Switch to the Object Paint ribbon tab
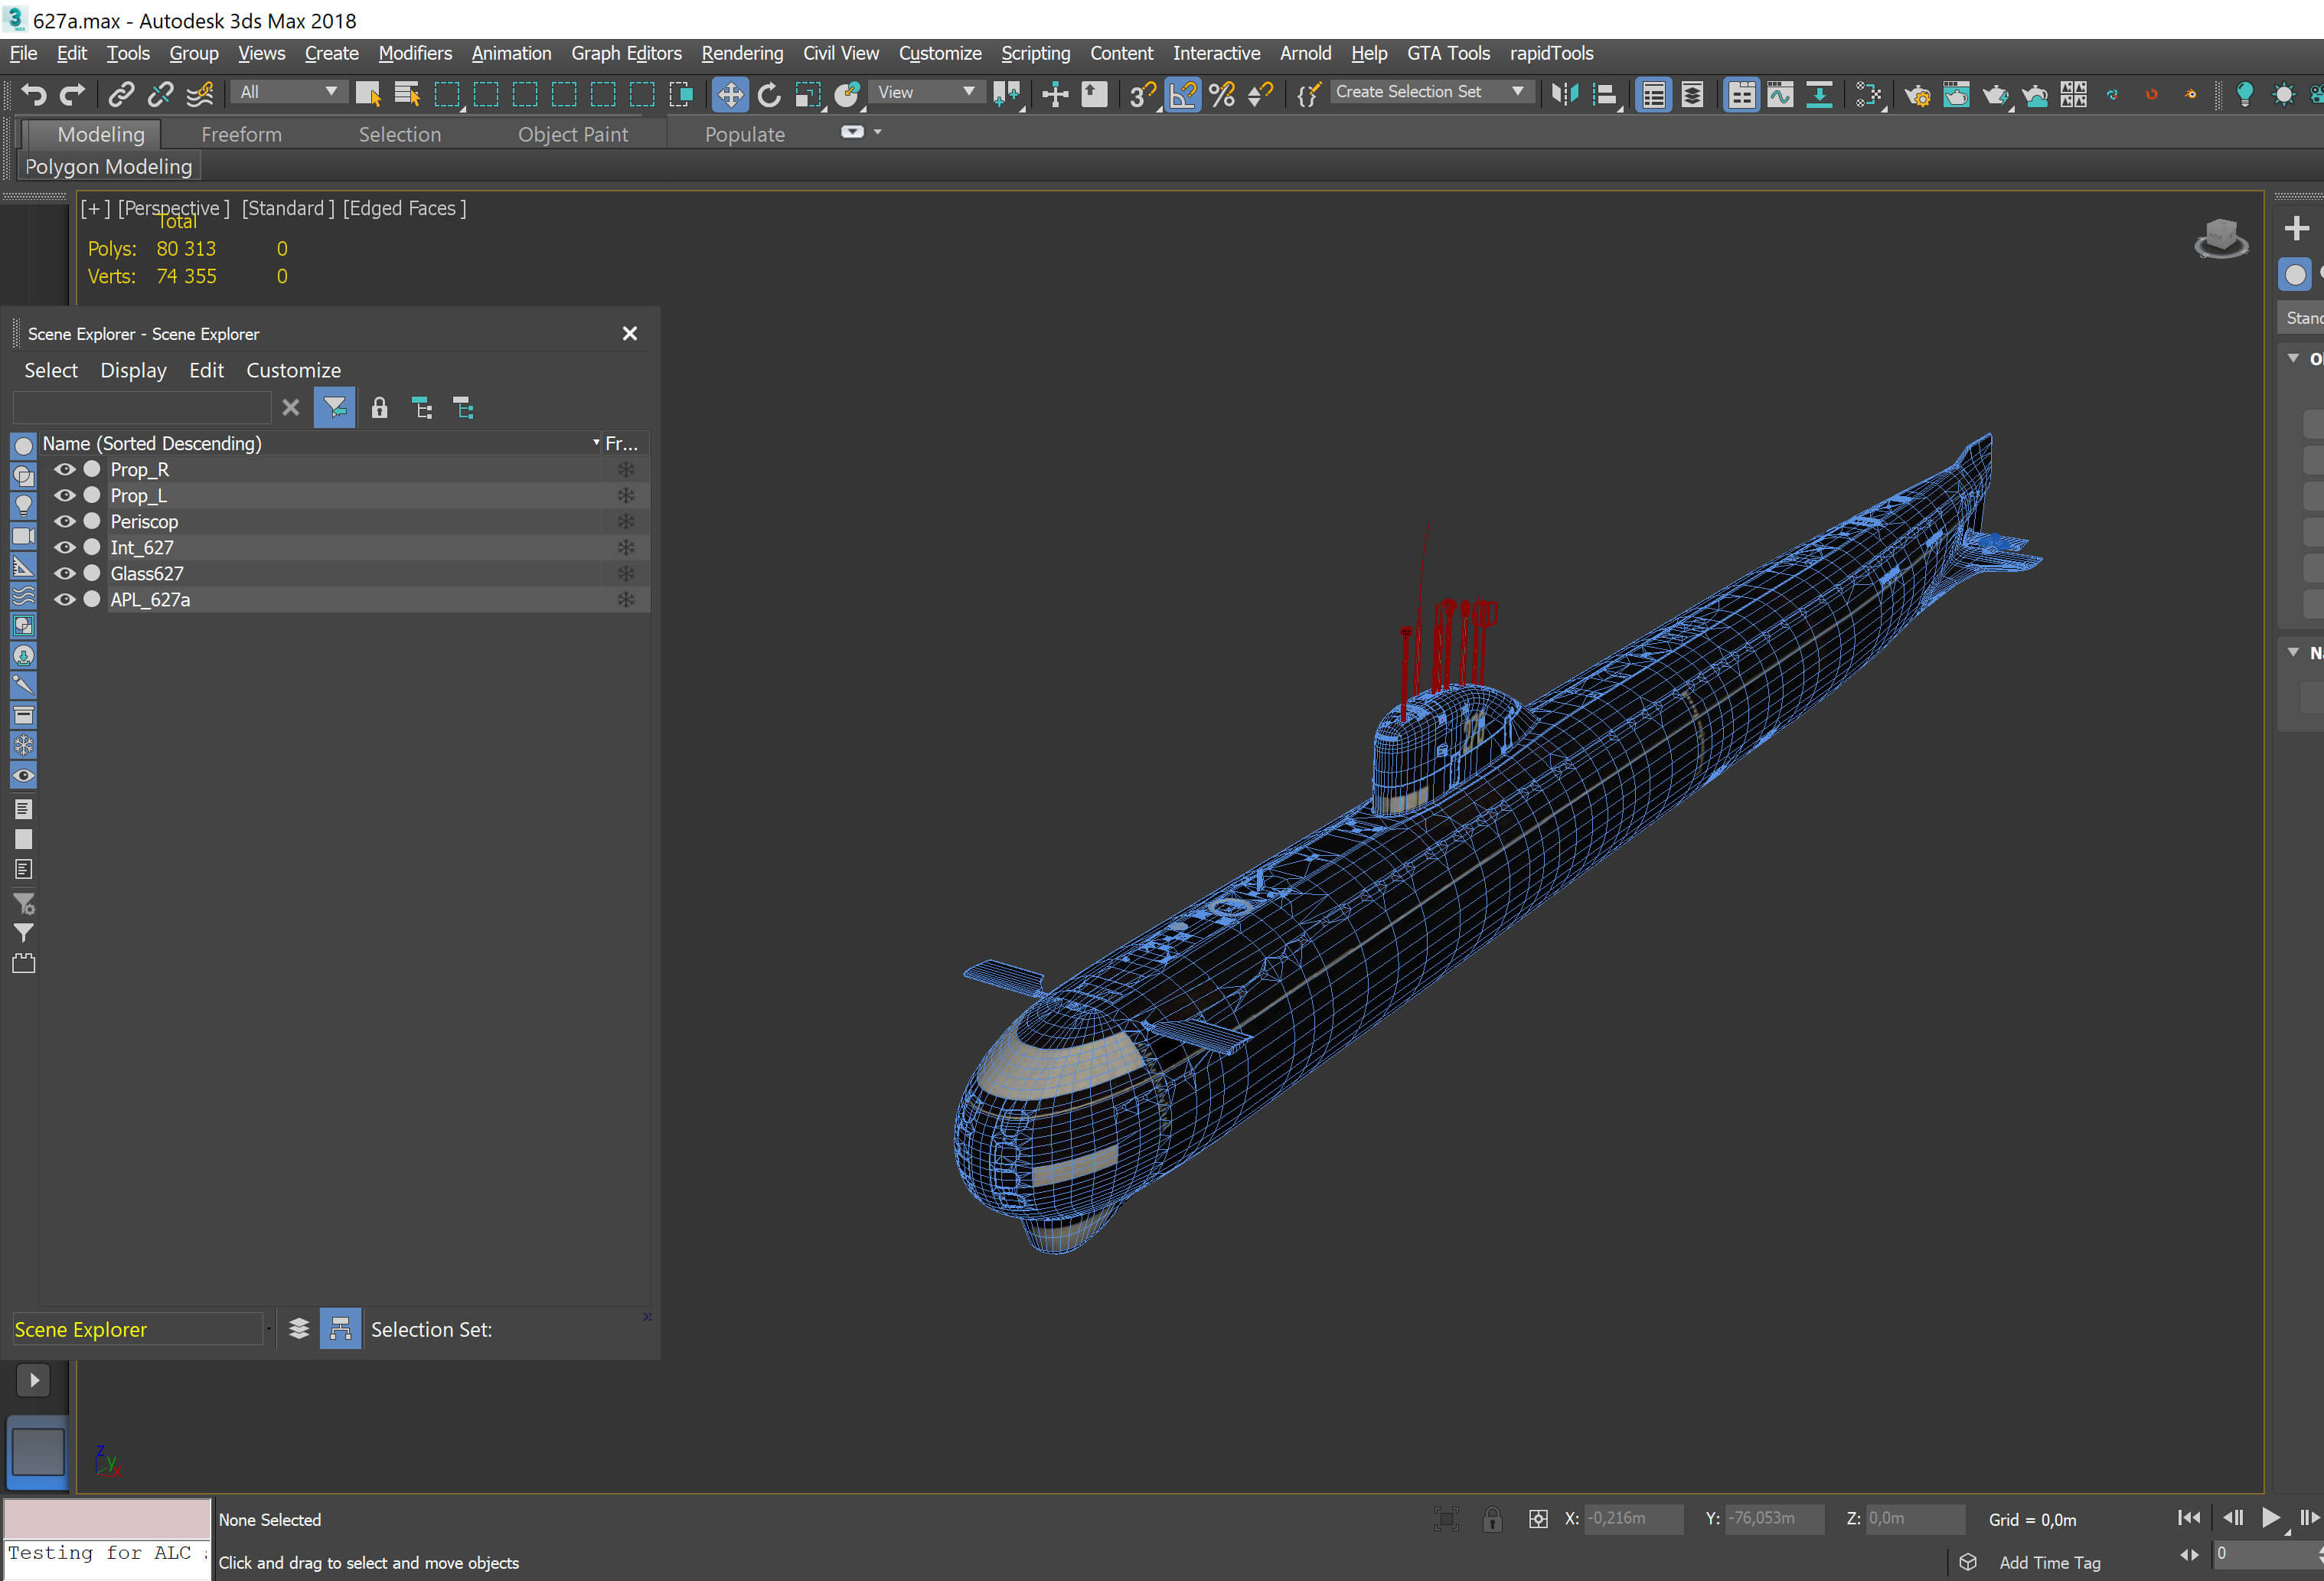Viewport: 2324px width, 1581px height. (573, 134)
